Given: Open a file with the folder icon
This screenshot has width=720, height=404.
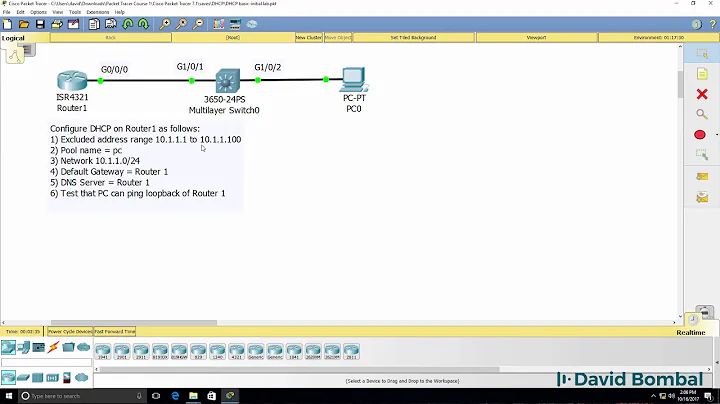Looking at the screenshot, I should pyautogui.click(x=24, y=24).
